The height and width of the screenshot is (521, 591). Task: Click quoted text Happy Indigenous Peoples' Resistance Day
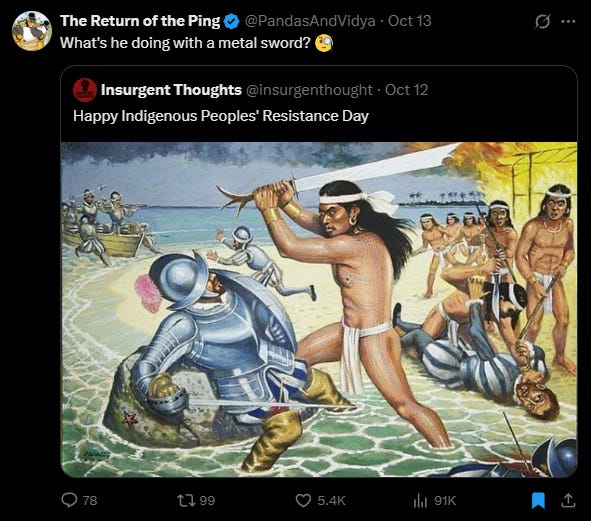point(221,116)
